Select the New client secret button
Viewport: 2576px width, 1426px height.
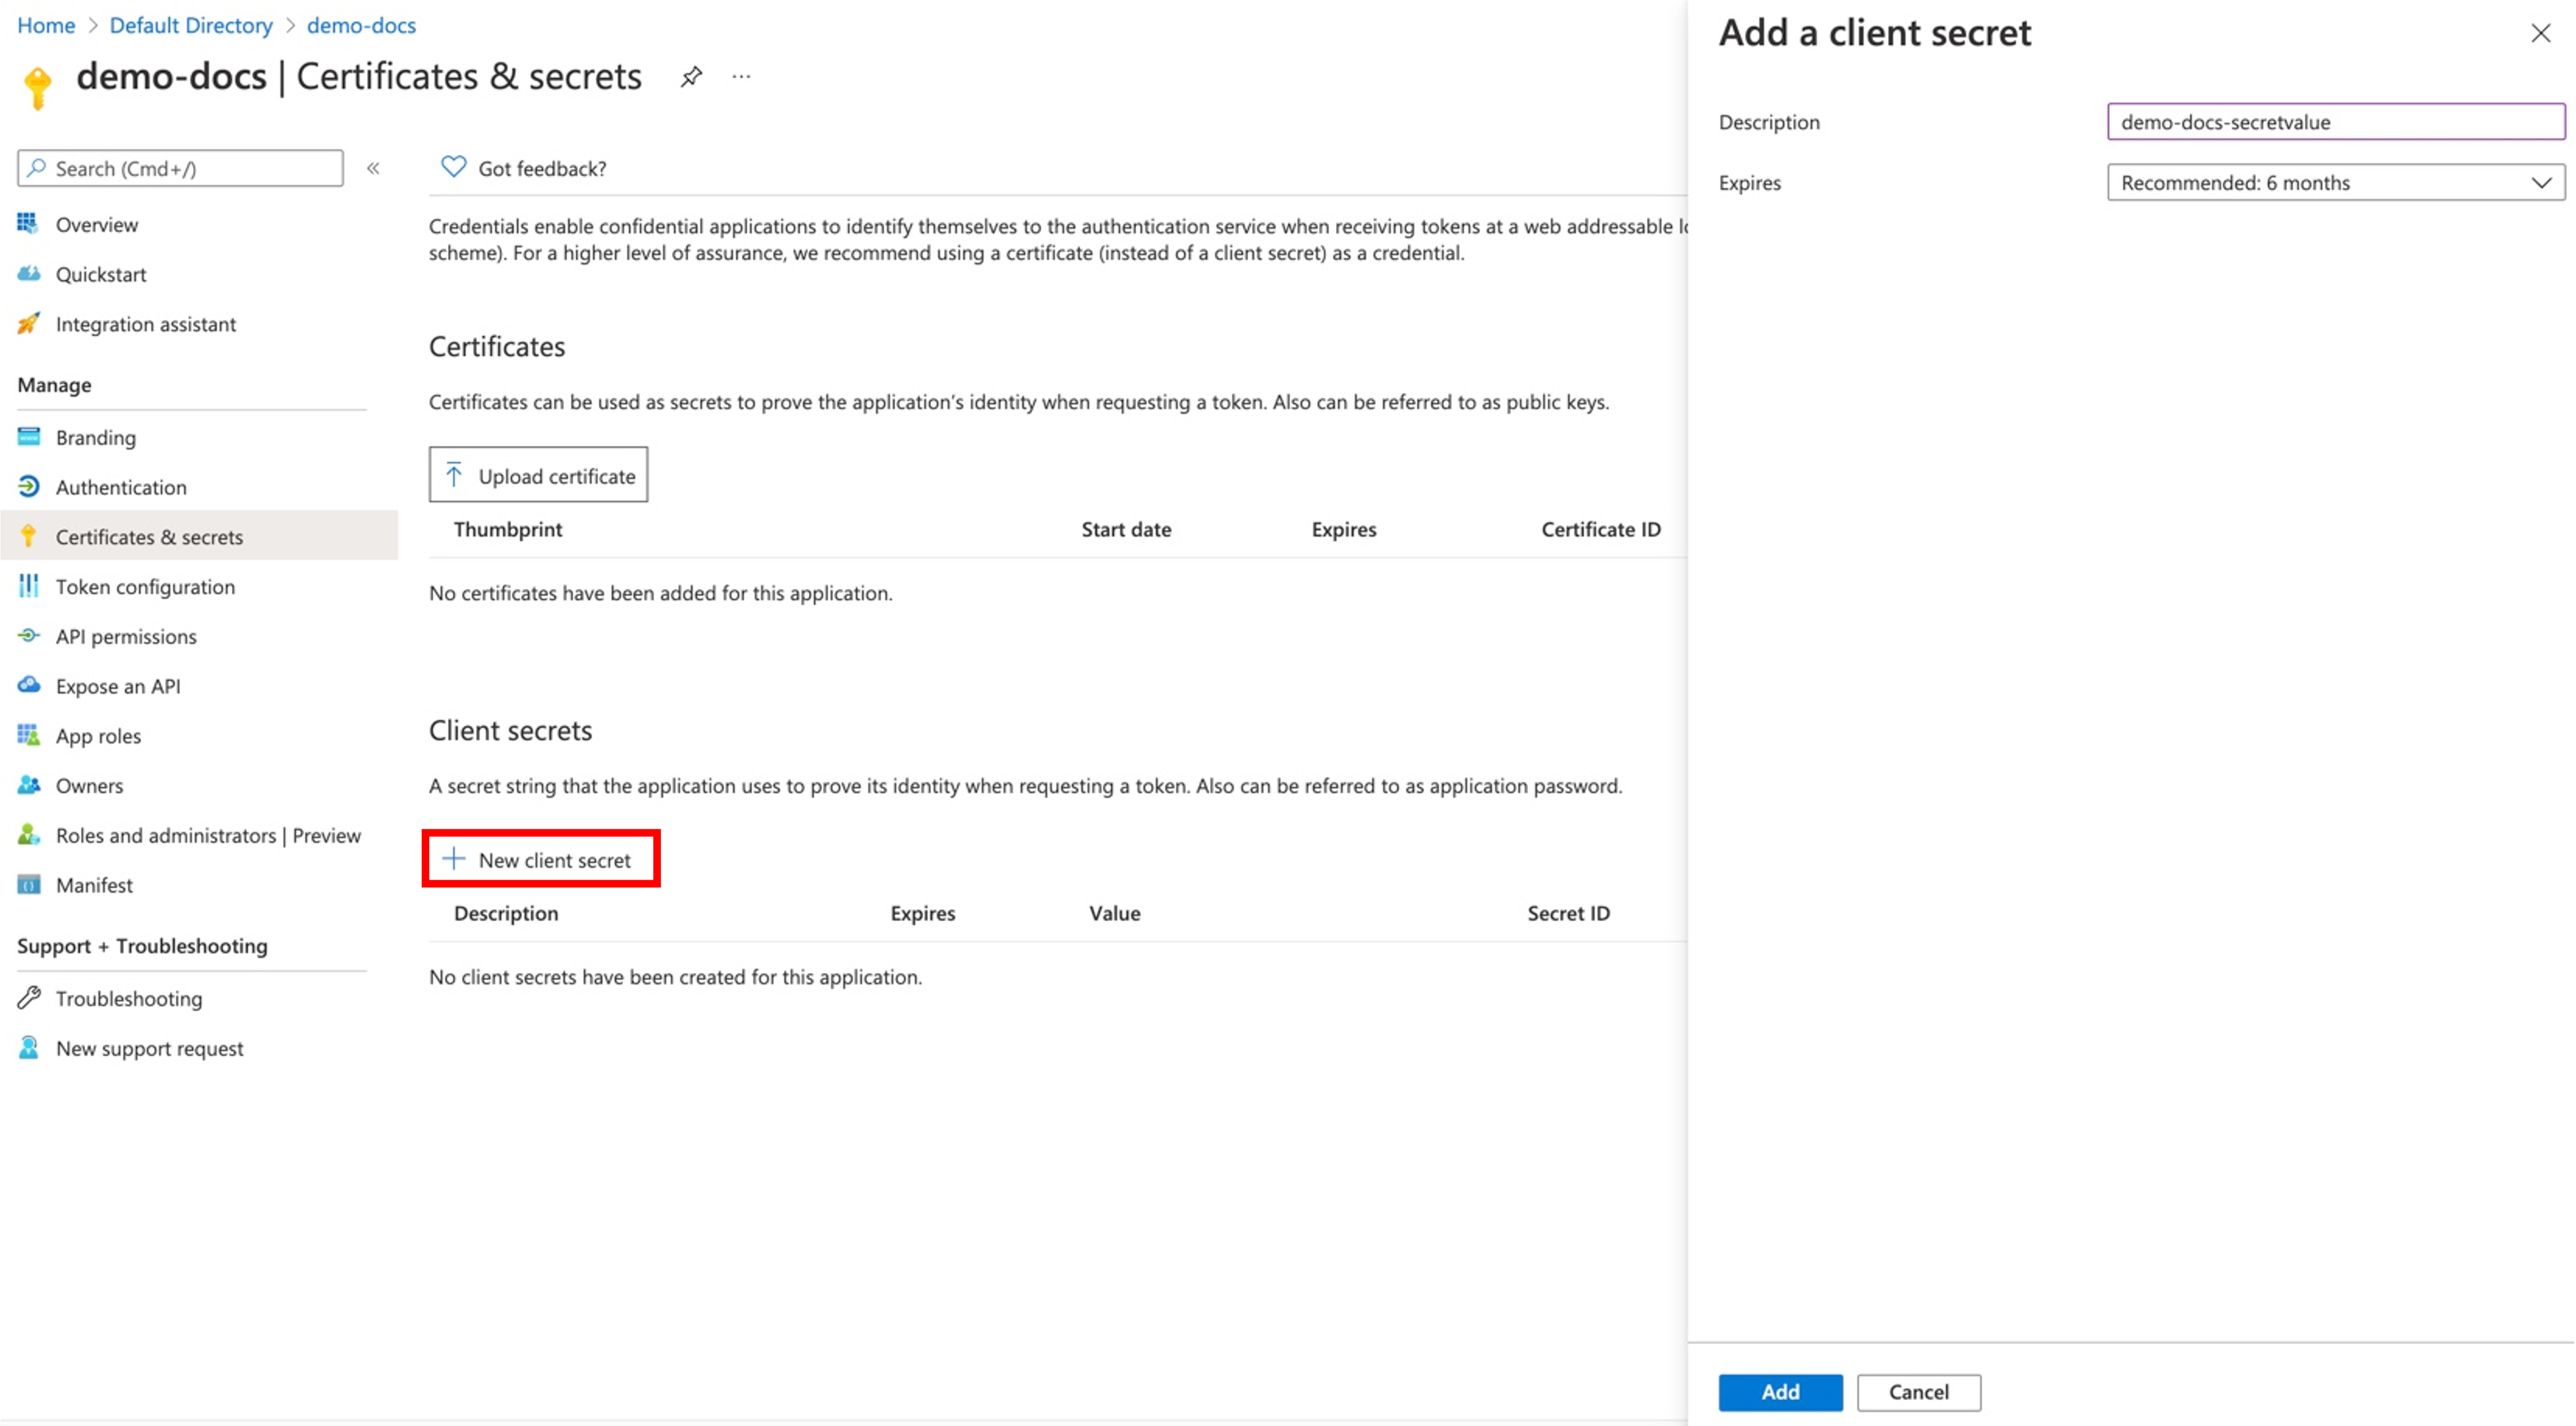pos(541,859)
